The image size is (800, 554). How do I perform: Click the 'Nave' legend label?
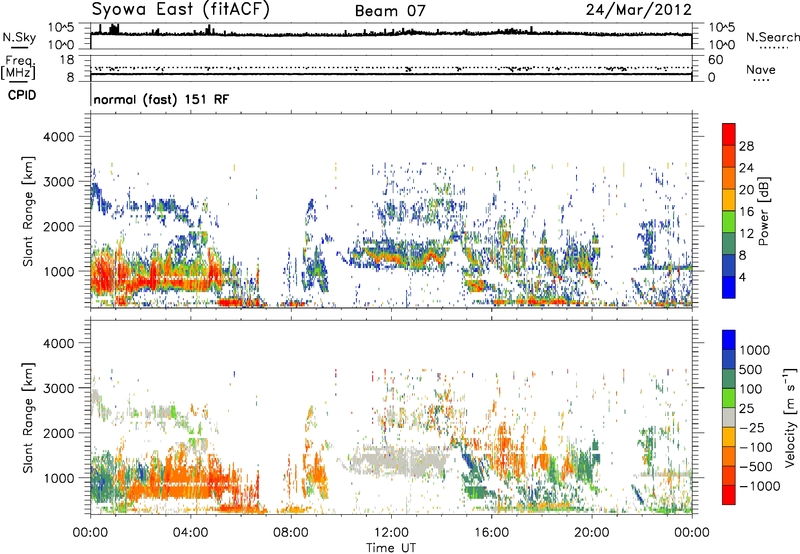click(x=761, y=69)
